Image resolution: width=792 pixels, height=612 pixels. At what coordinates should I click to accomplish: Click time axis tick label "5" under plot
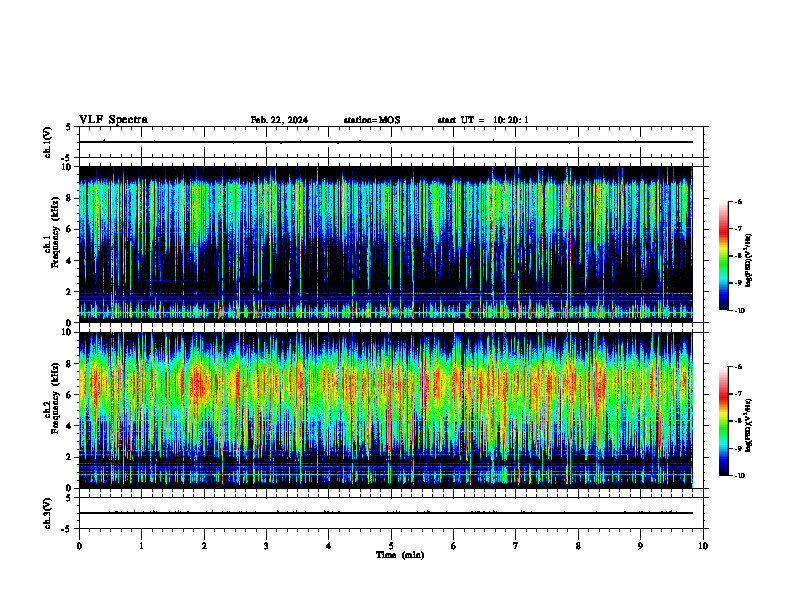tap(391, 546)
